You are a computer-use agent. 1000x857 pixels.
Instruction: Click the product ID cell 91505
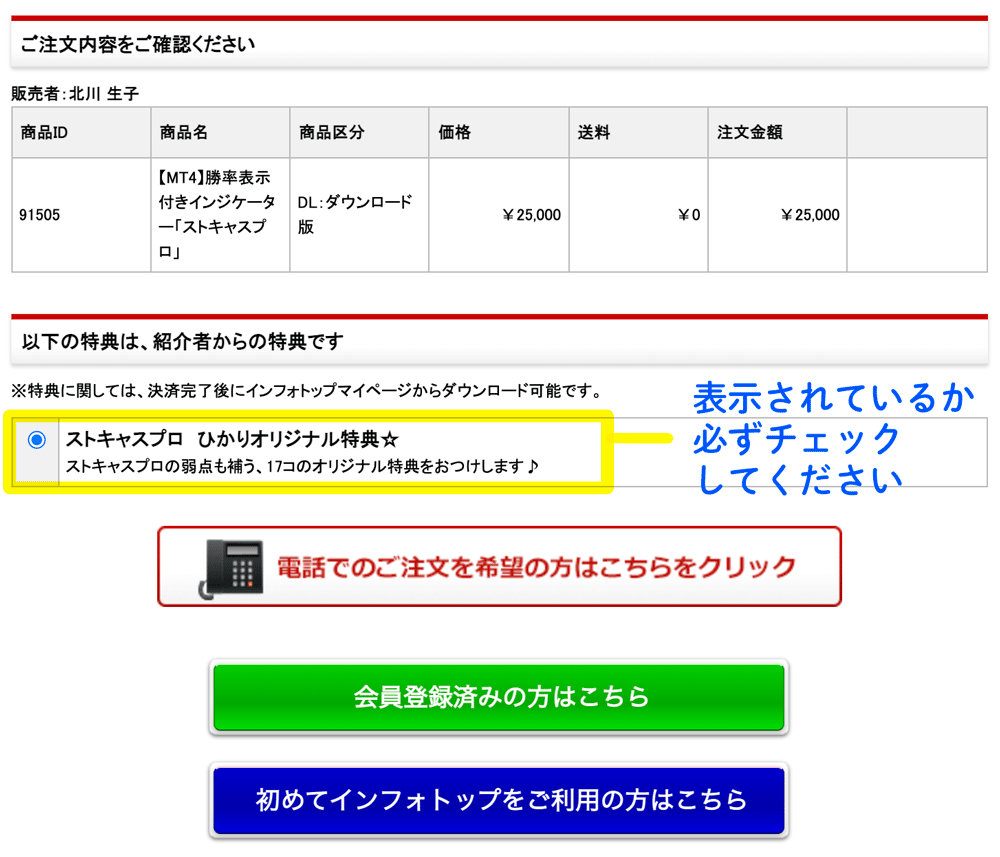point(82,215)
